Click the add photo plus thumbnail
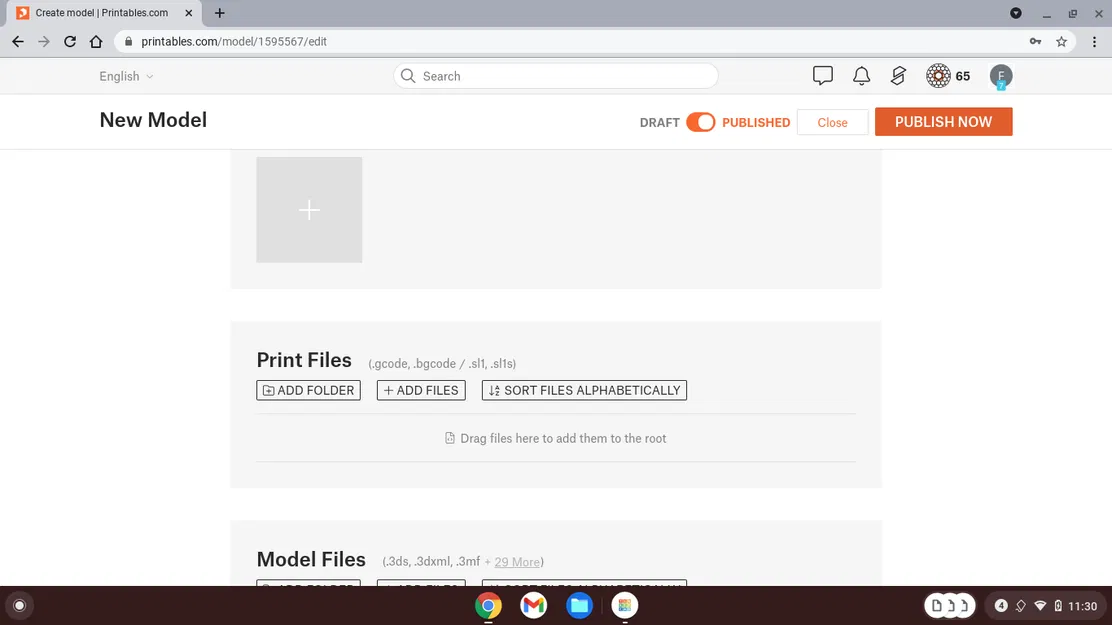The height and width of the screenshot is (625, 1112). click(x=309, y=210)
